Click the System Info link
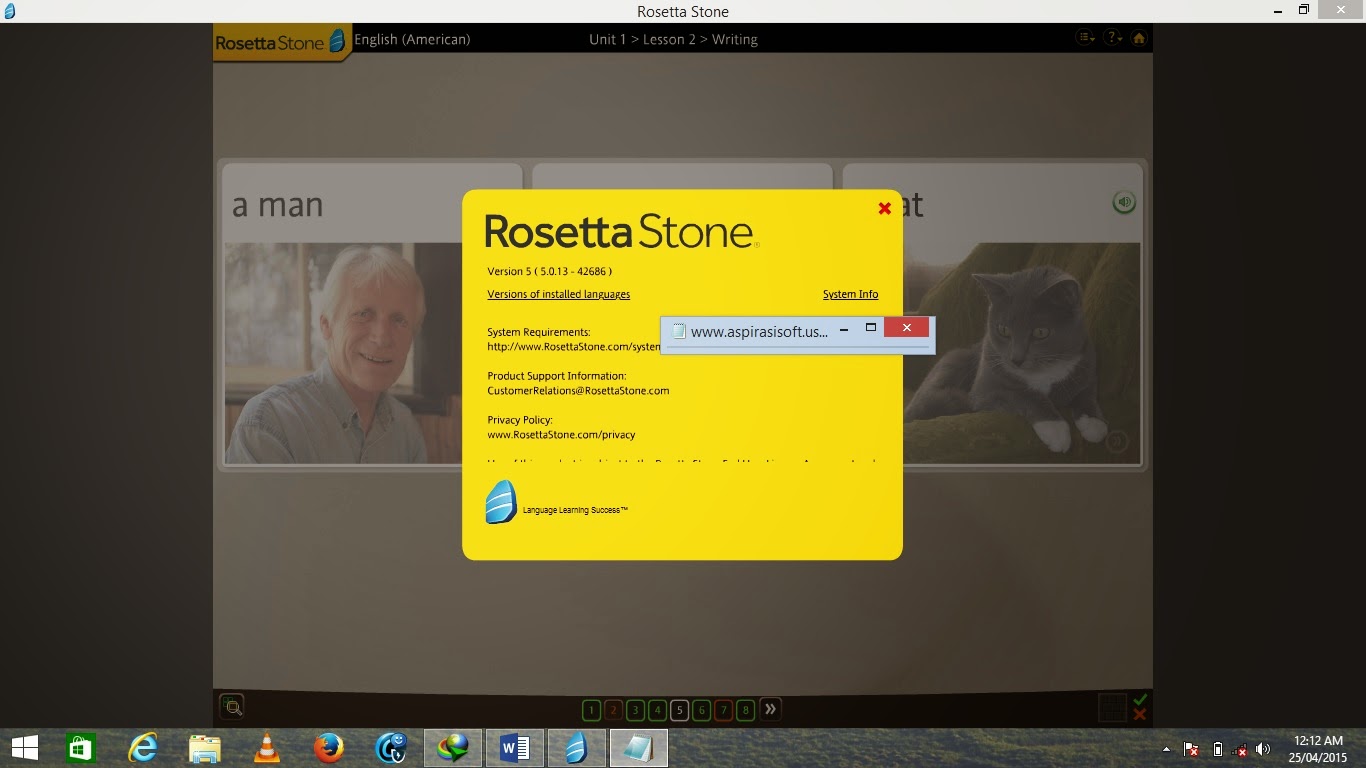The image size is (1366, 768). [x=850, y=294]
